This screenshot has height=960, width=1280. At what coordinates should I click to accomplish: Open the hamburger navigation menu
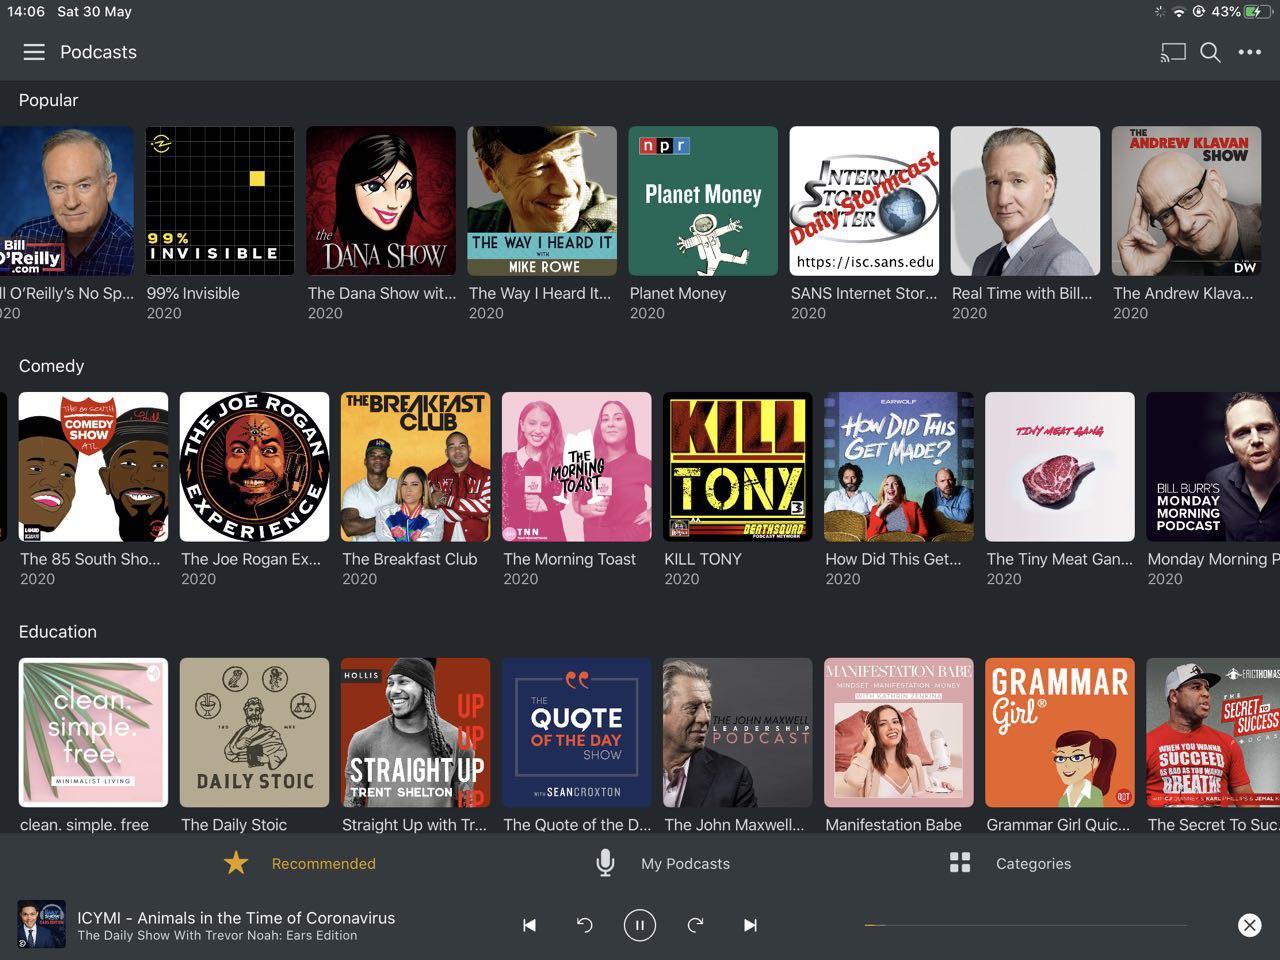pyautogui.click(x=34, y=52)
